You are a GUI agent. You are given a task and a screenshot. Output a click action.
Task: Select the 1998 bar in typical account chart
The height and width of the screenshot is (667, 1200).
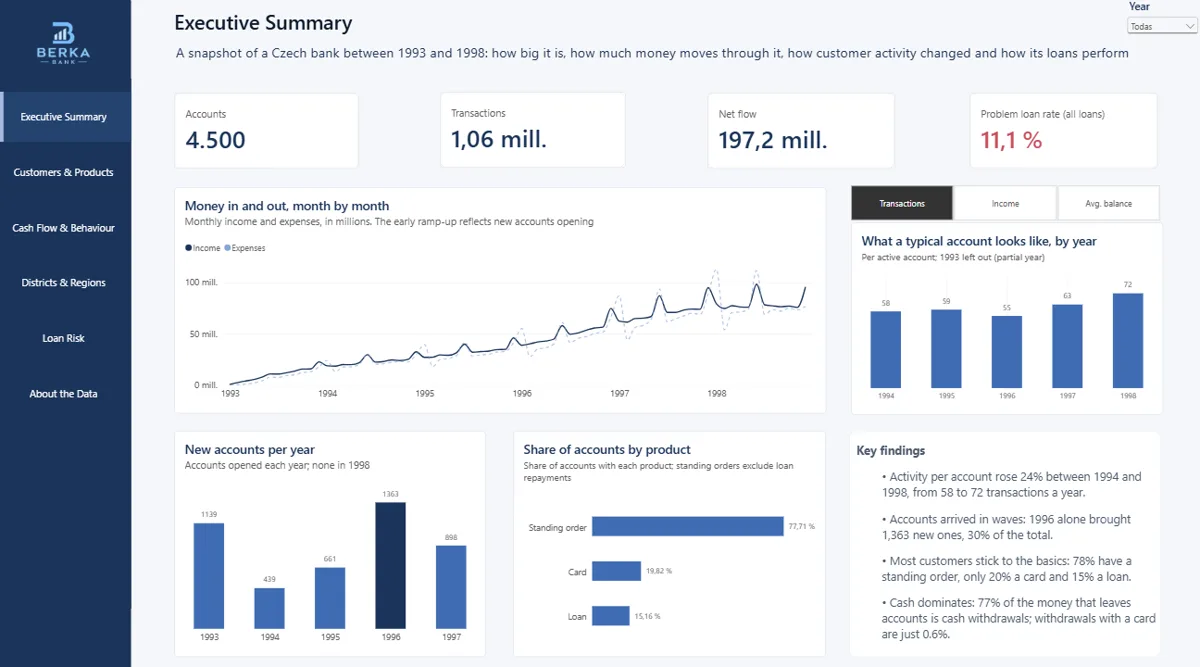coord(1128,340)
